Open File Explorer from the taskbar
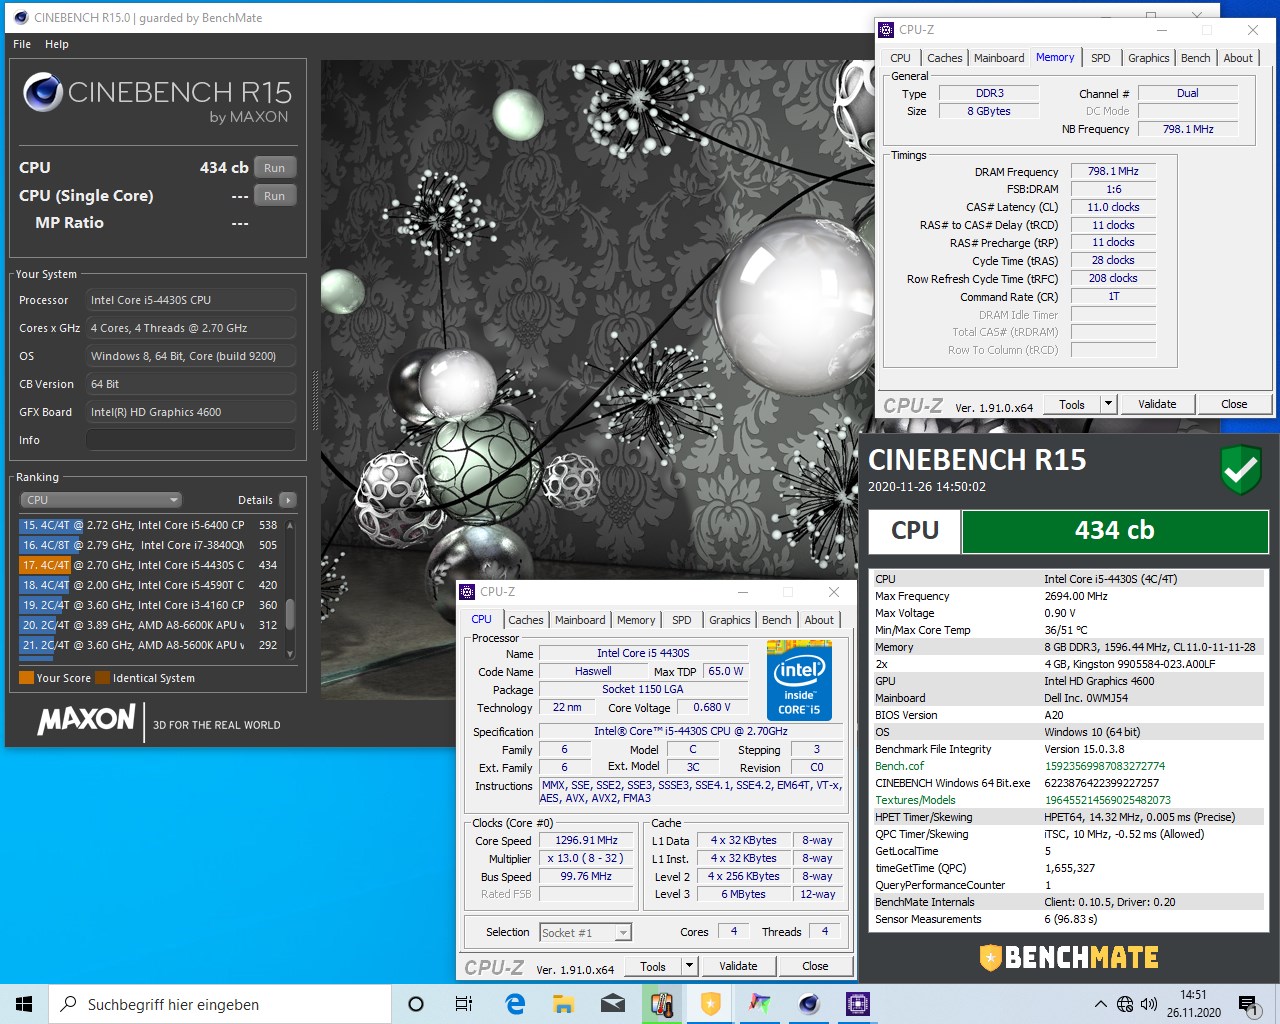Image resolution: width=1280 pixels, height=1024 pixels. (563, 1004)
